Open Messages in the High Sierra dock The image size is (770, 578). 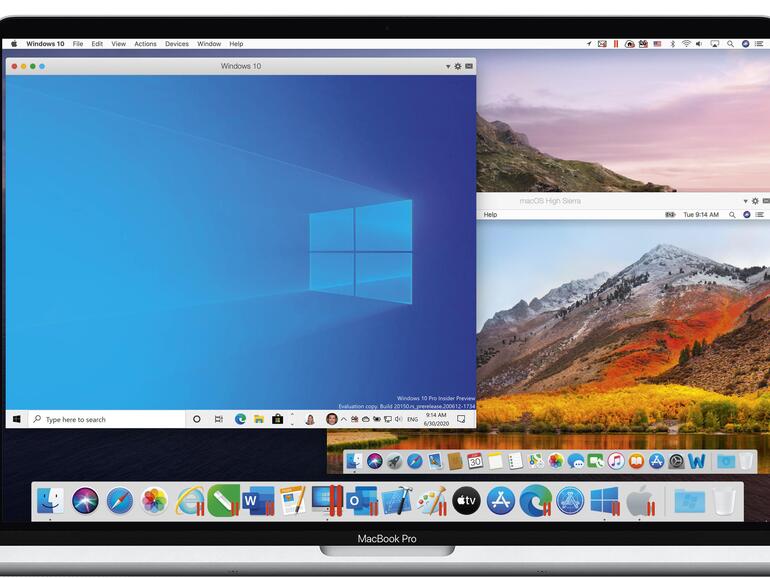tap(576, 461)
